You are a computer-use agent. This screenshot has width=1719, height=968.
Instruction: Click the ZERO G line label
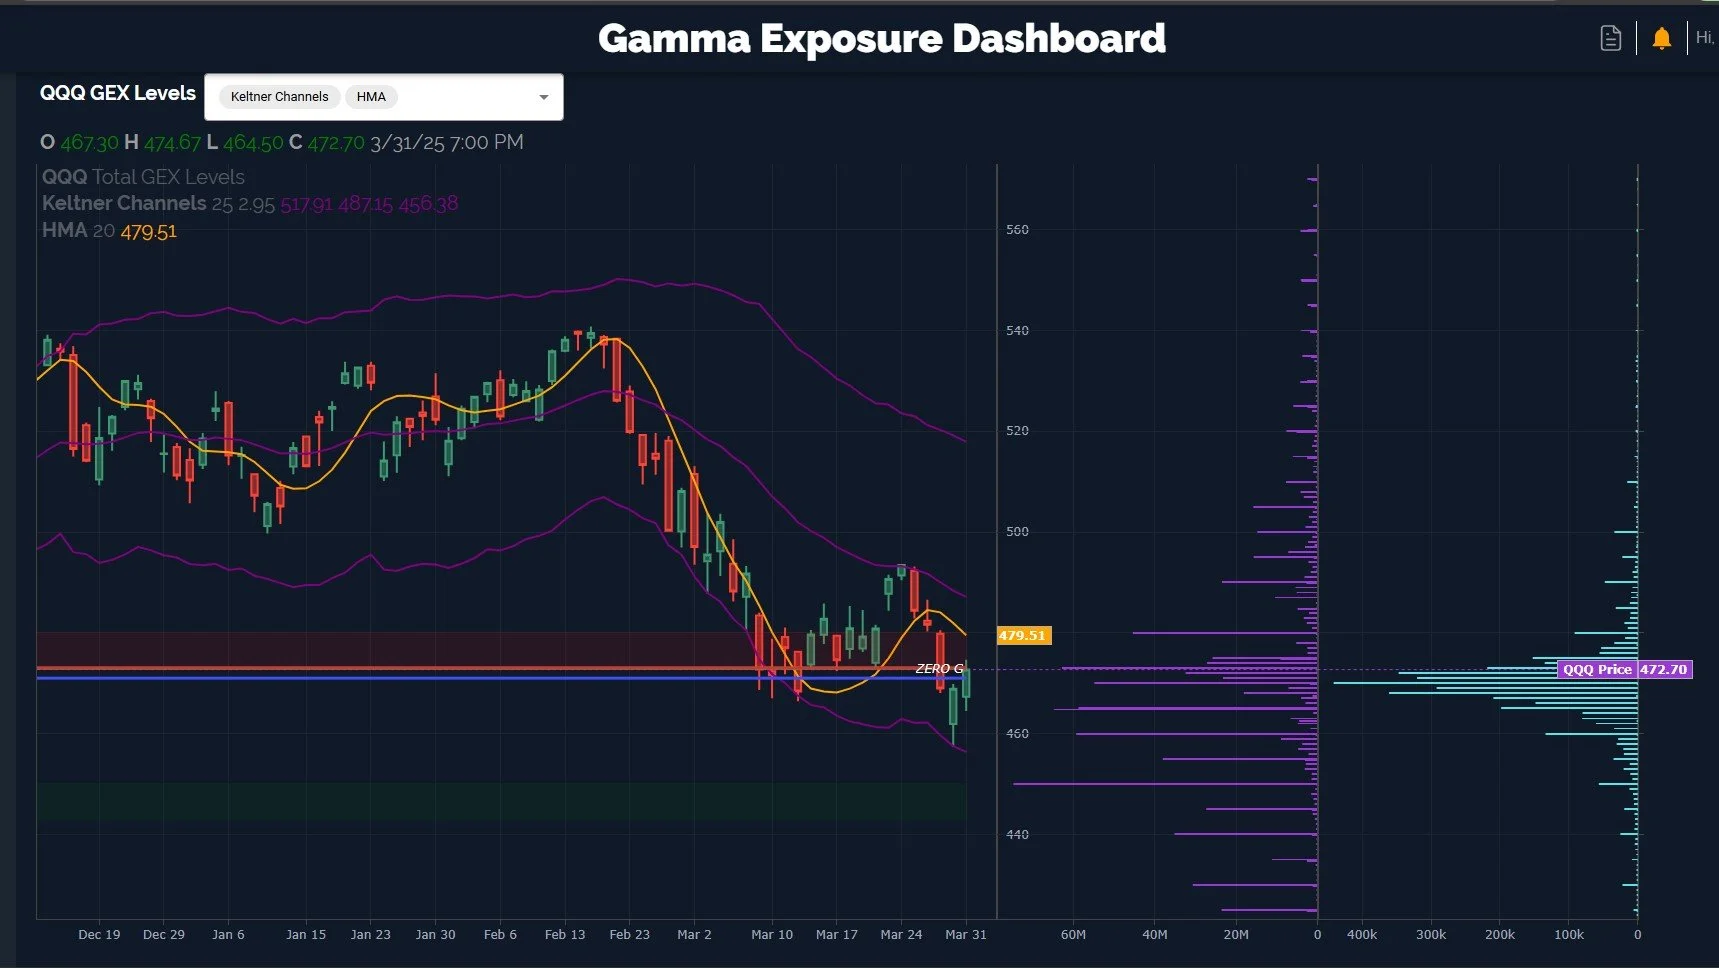(x=939, y=668)
